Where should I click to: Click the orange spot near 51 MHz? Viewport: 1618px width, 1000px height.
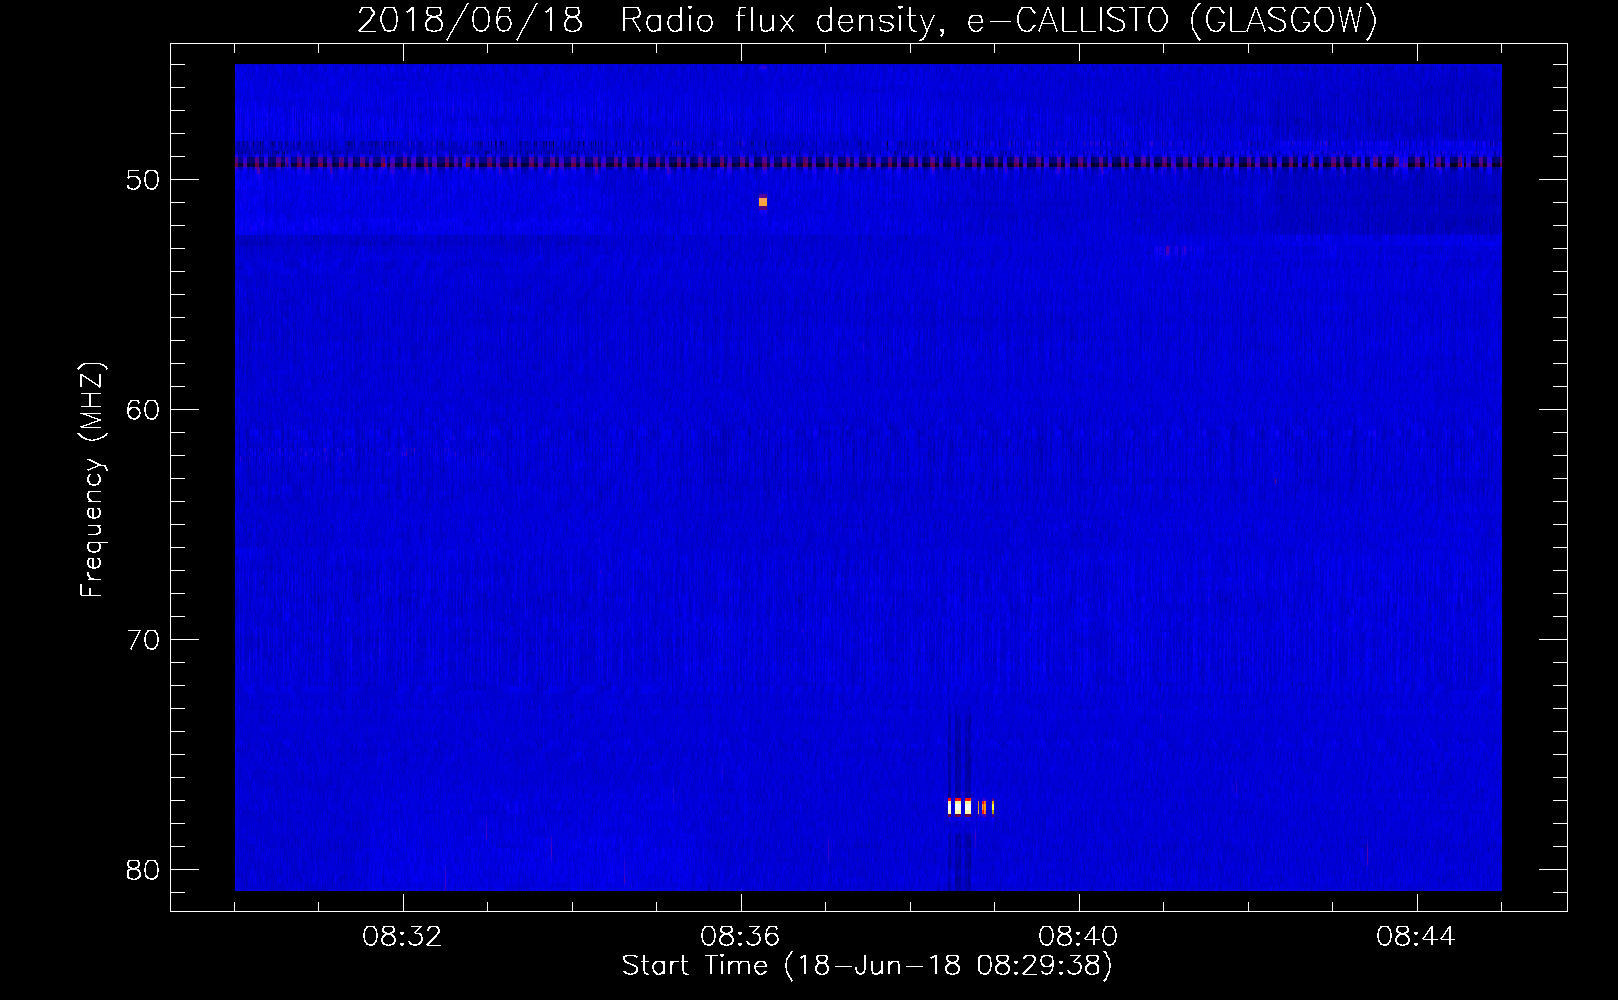[x=763, y=202]
